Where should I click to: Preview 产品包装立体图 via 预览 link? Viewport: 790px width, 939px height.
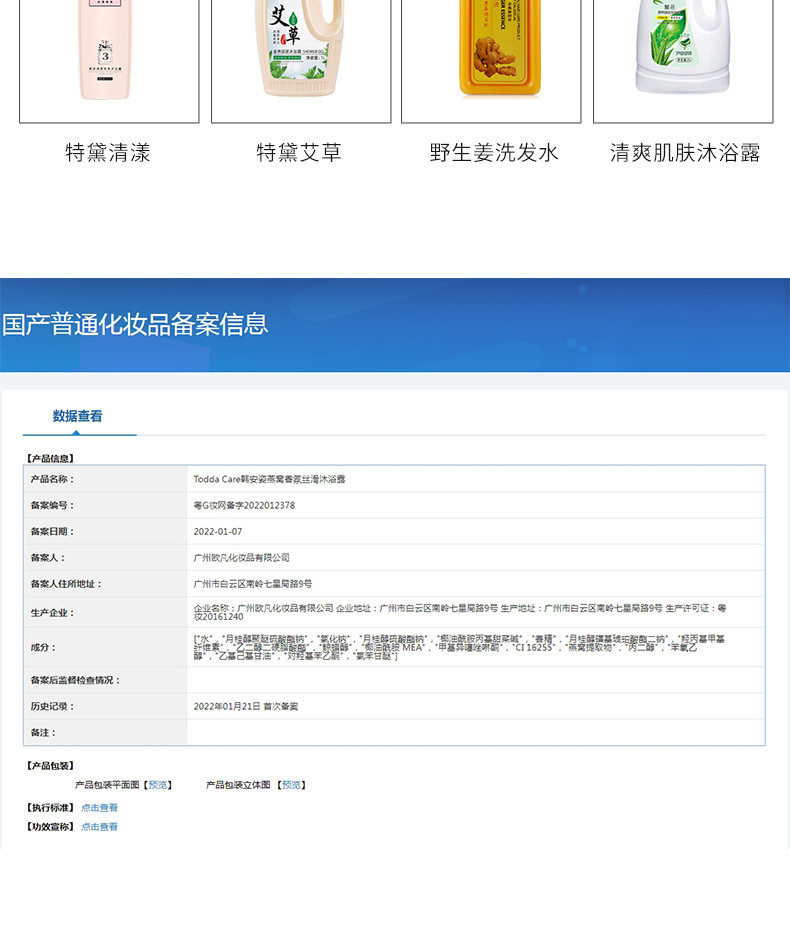292,785
